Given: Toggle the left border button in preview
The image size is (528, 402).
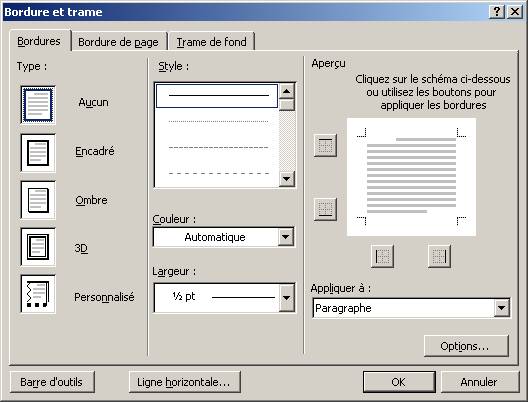Looking at the screenshot, I should [x=382, y=256].
